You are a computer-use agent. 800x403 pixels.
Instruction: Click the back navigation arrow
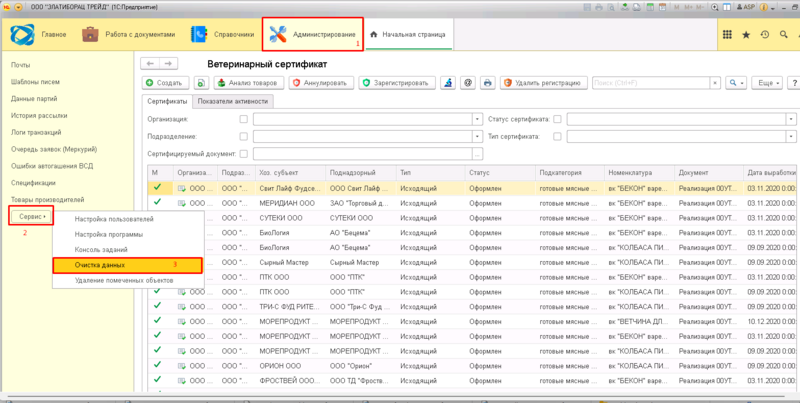point(152,63)
